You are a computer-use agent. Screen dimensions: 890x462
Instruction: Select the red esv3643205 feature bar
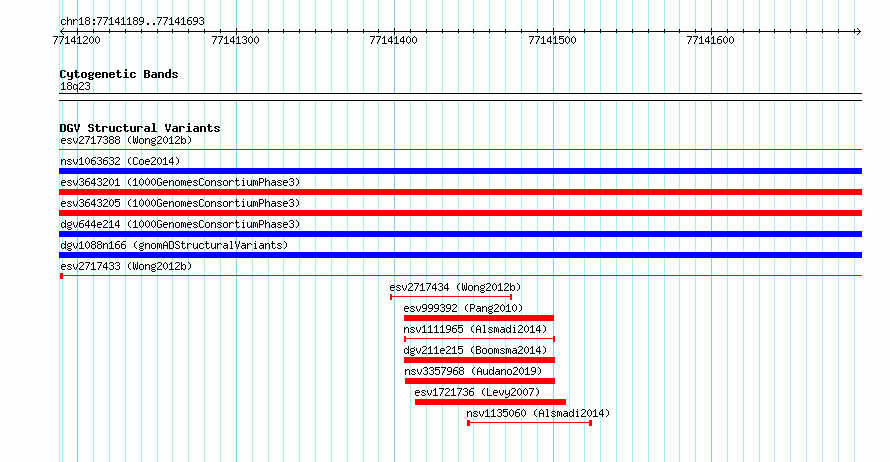(x=460, y=213)
